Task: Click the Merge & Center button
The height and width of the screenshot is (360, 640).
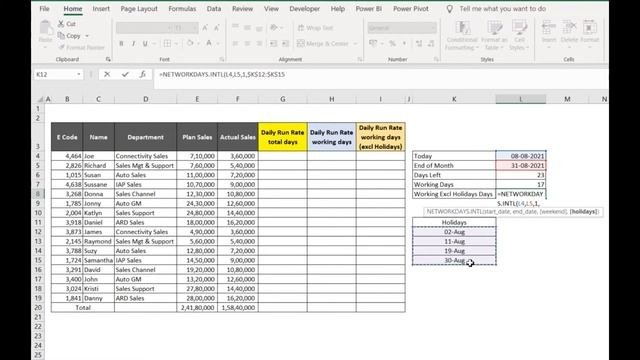Action: coord(323,43)
